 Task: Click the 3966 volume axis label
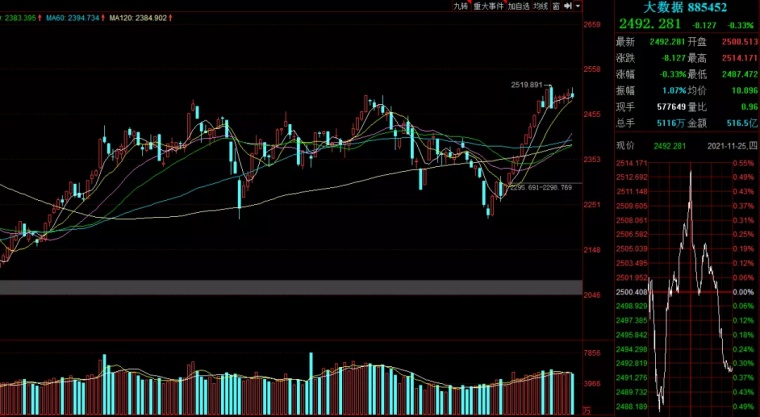(592, 384)
